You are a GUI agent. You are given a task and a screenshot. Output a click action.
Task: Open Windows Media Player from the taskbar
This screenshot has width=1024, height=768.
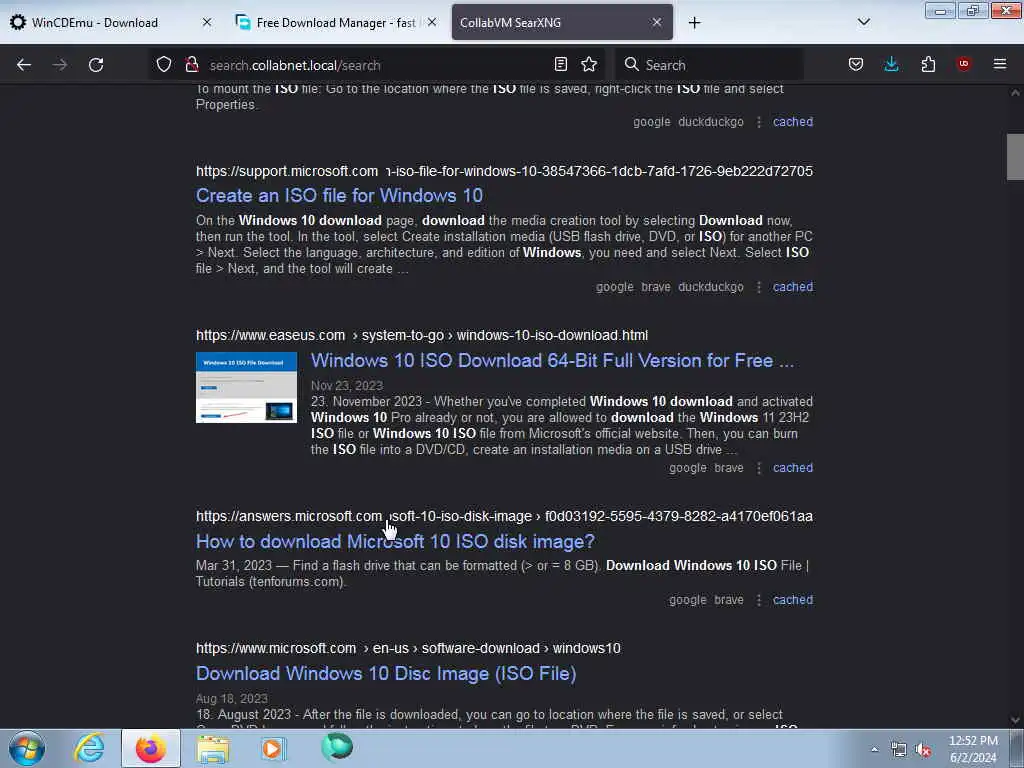coord(273,748)
